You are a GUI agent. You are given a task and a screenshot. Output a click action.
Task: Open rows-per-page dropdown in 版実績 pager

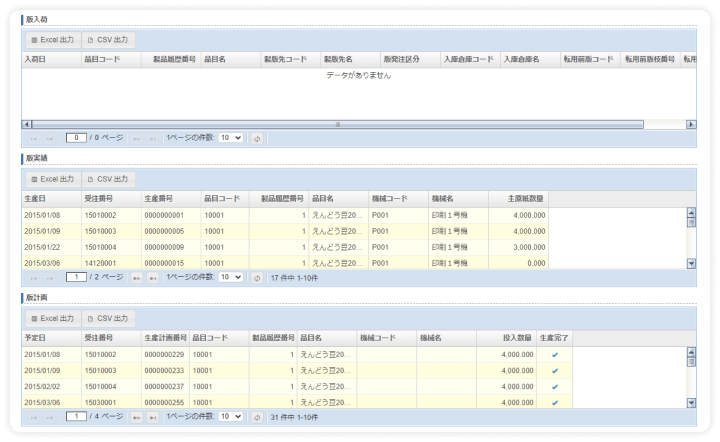click(230, 277)
